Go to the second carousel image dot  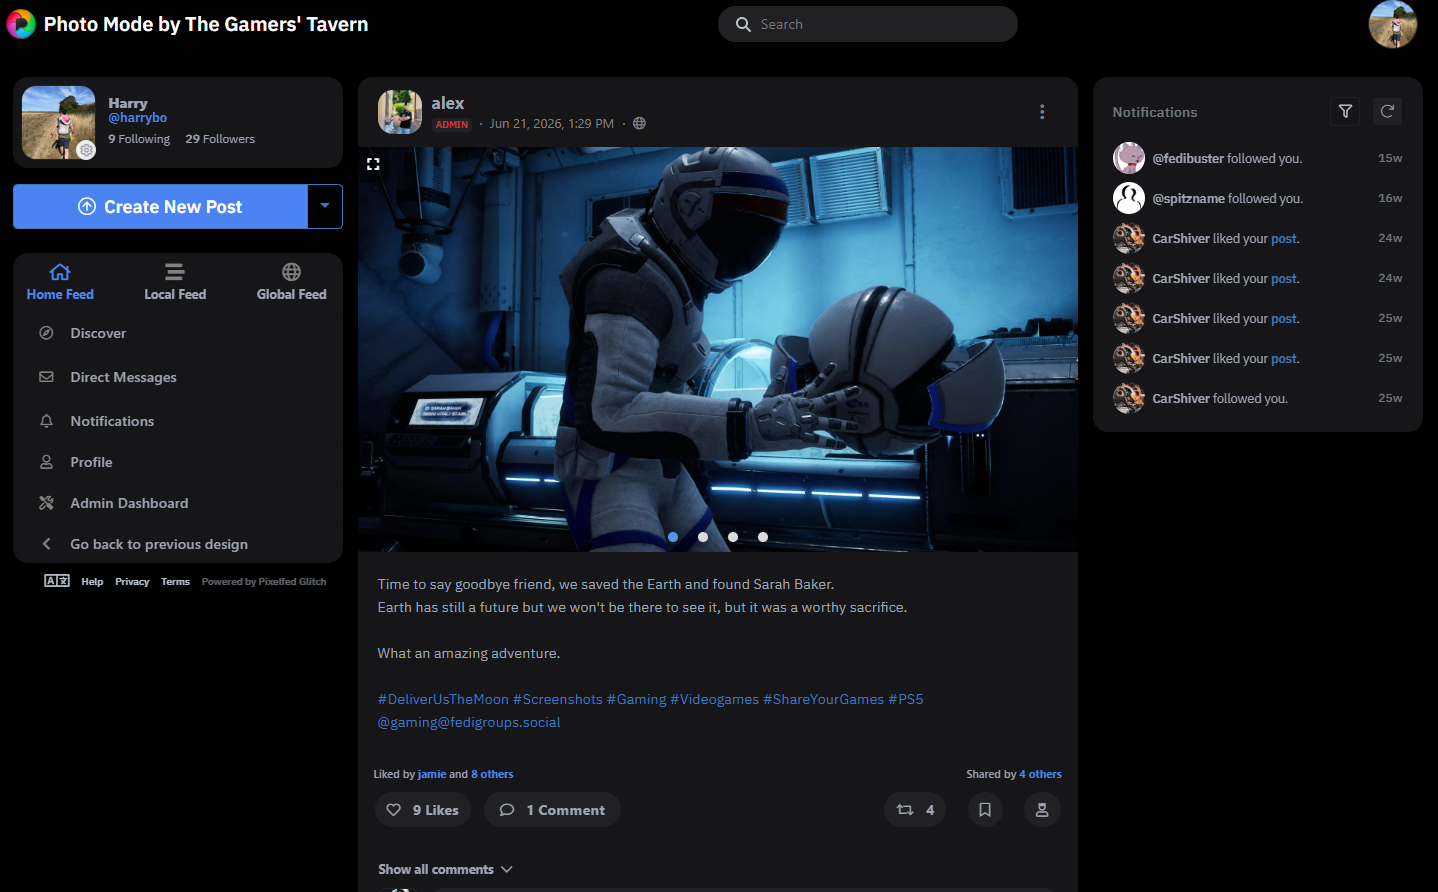pos(703,537)
